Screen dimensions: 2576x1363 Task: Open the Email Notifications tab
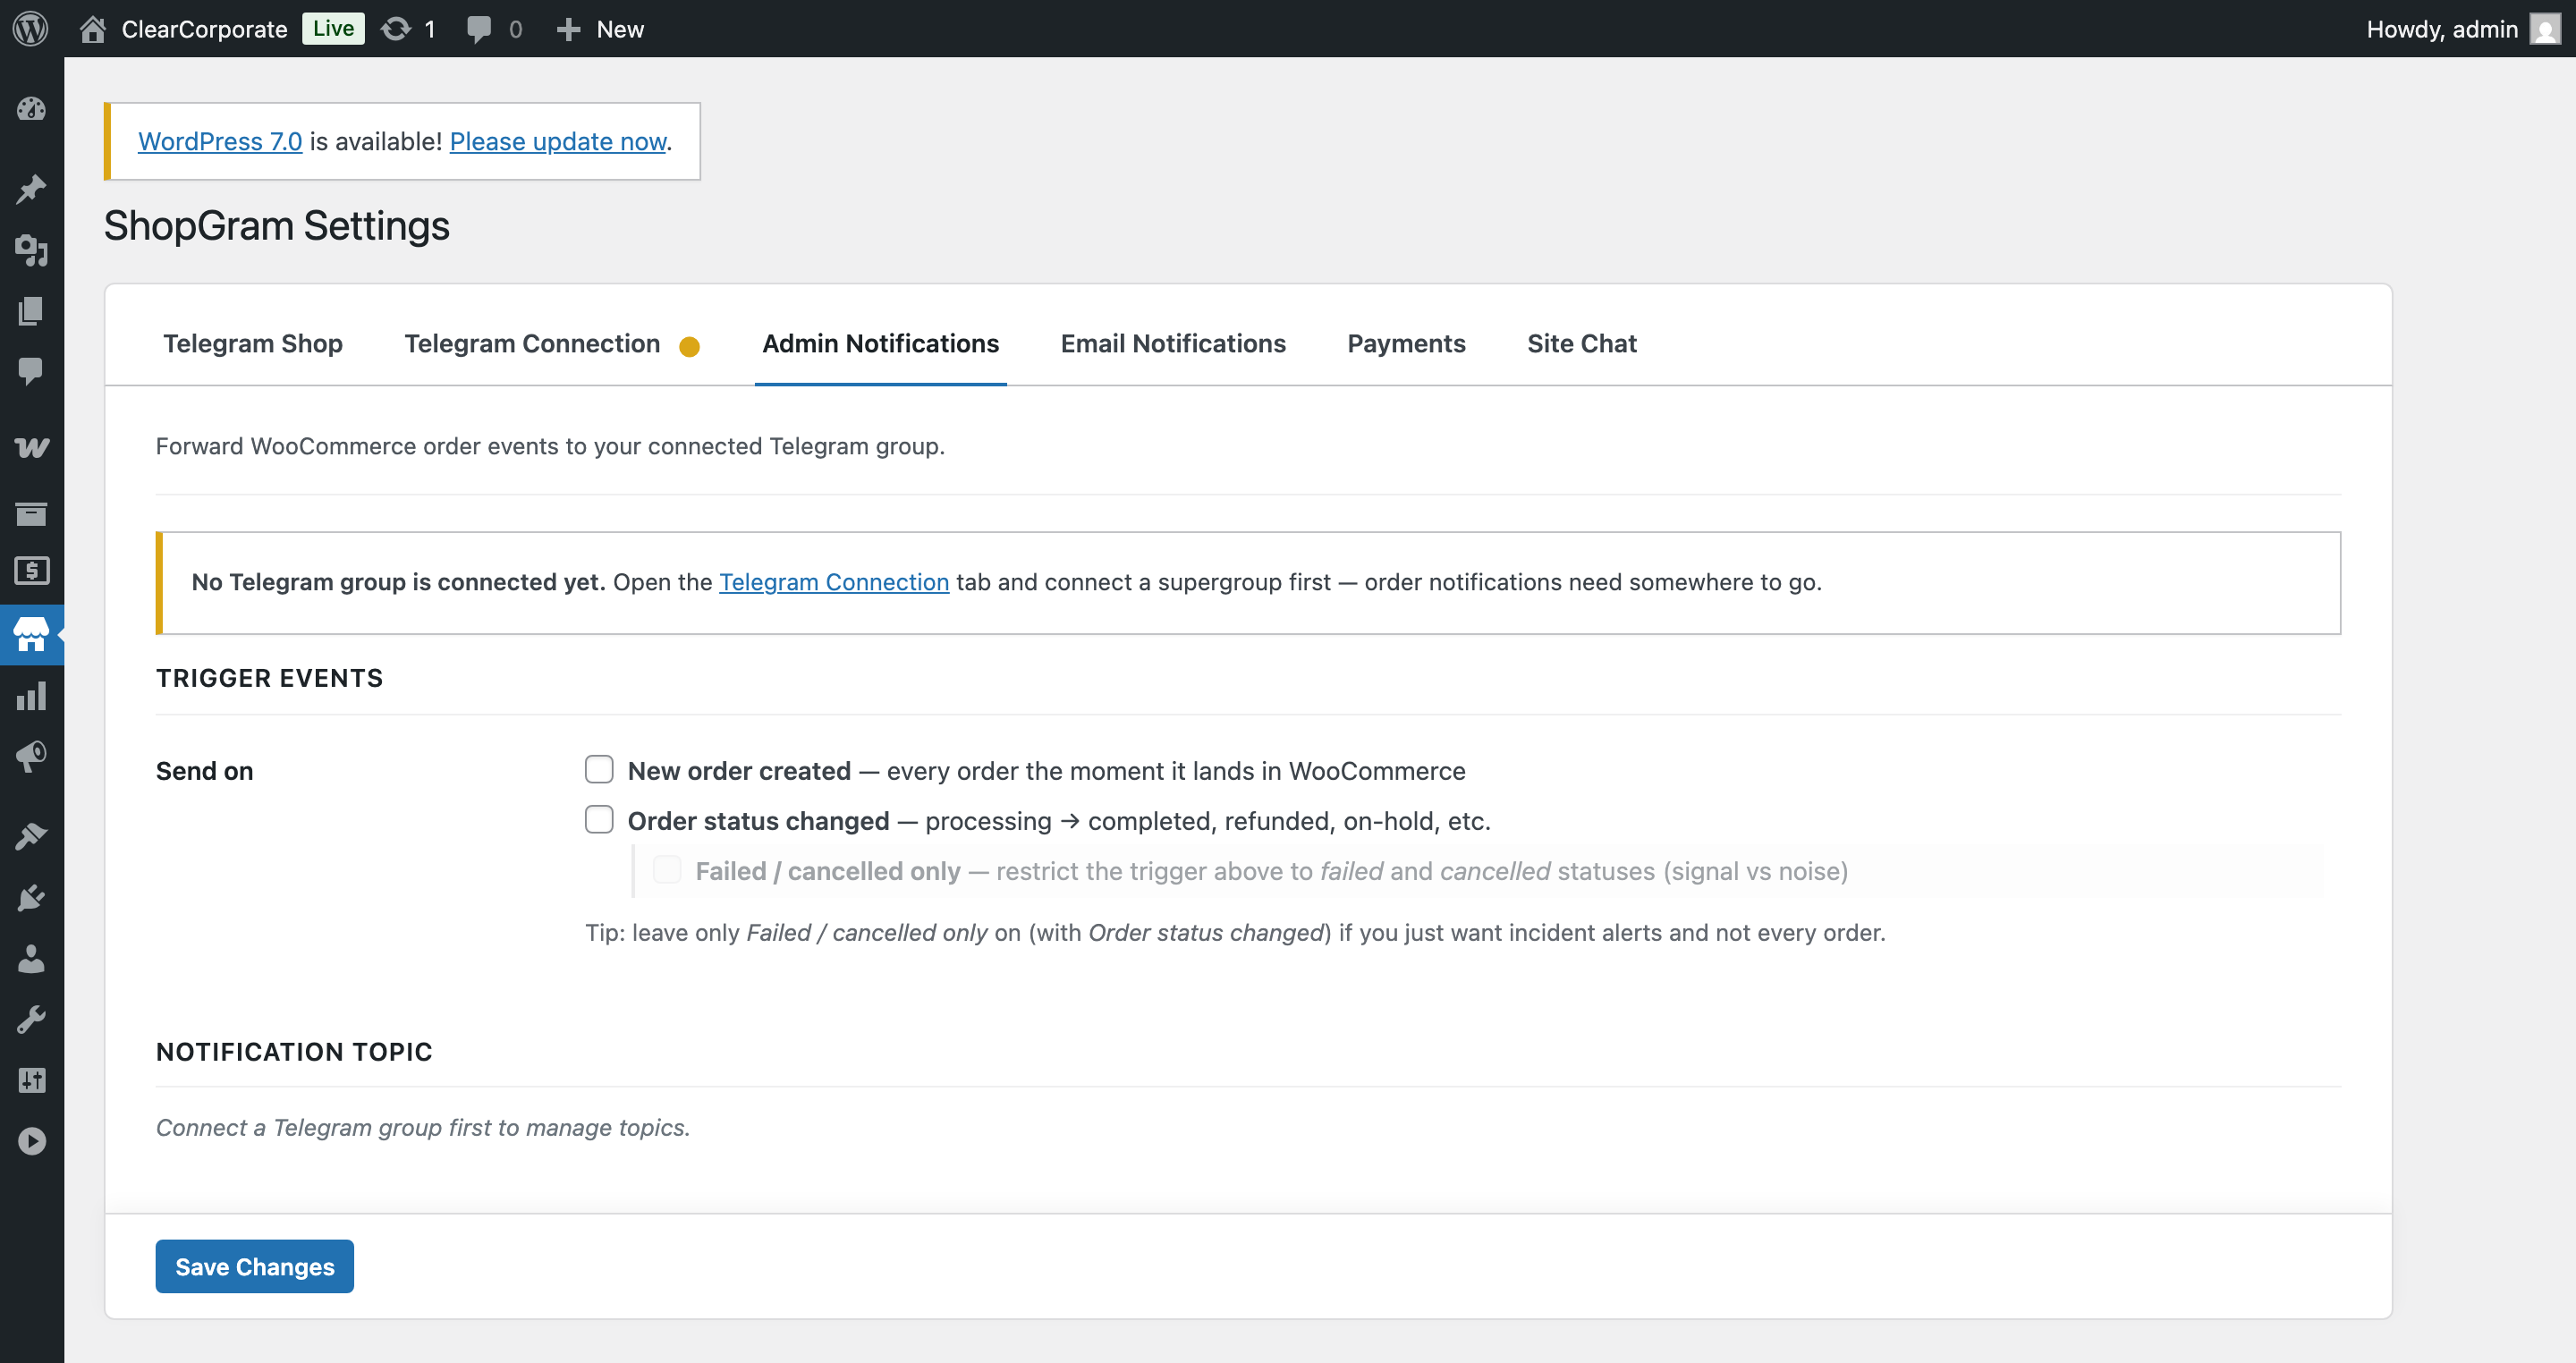tap(1173, 343)
